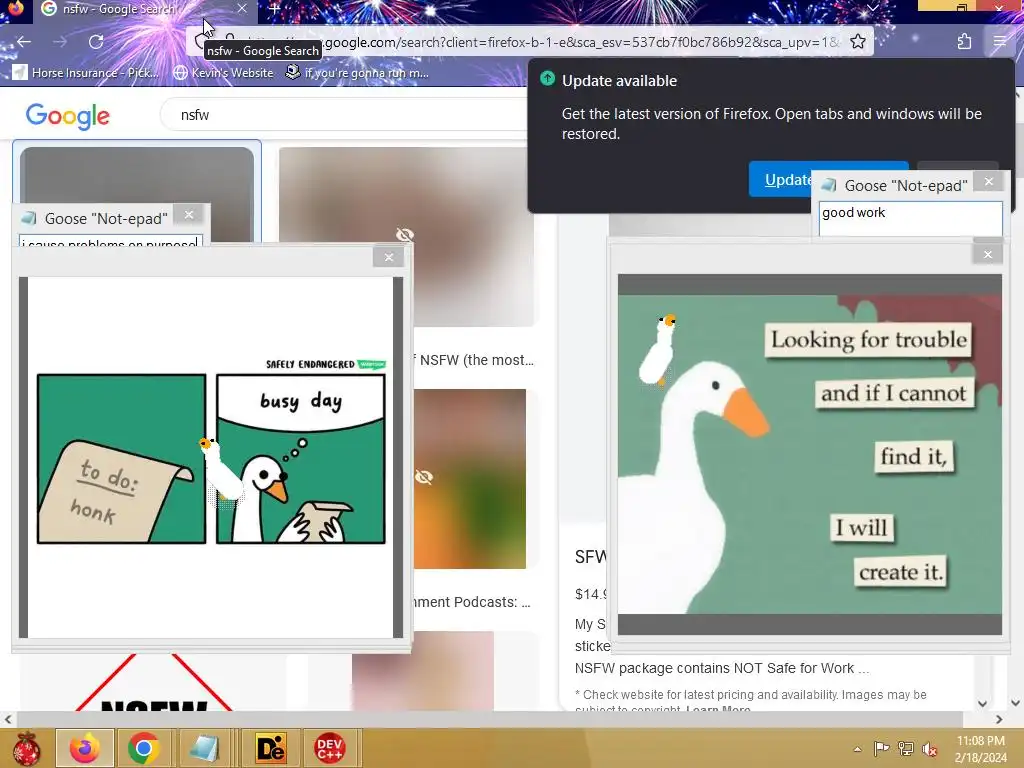Click the page vertical scrollbar down arrow

tap(1016, 703)
